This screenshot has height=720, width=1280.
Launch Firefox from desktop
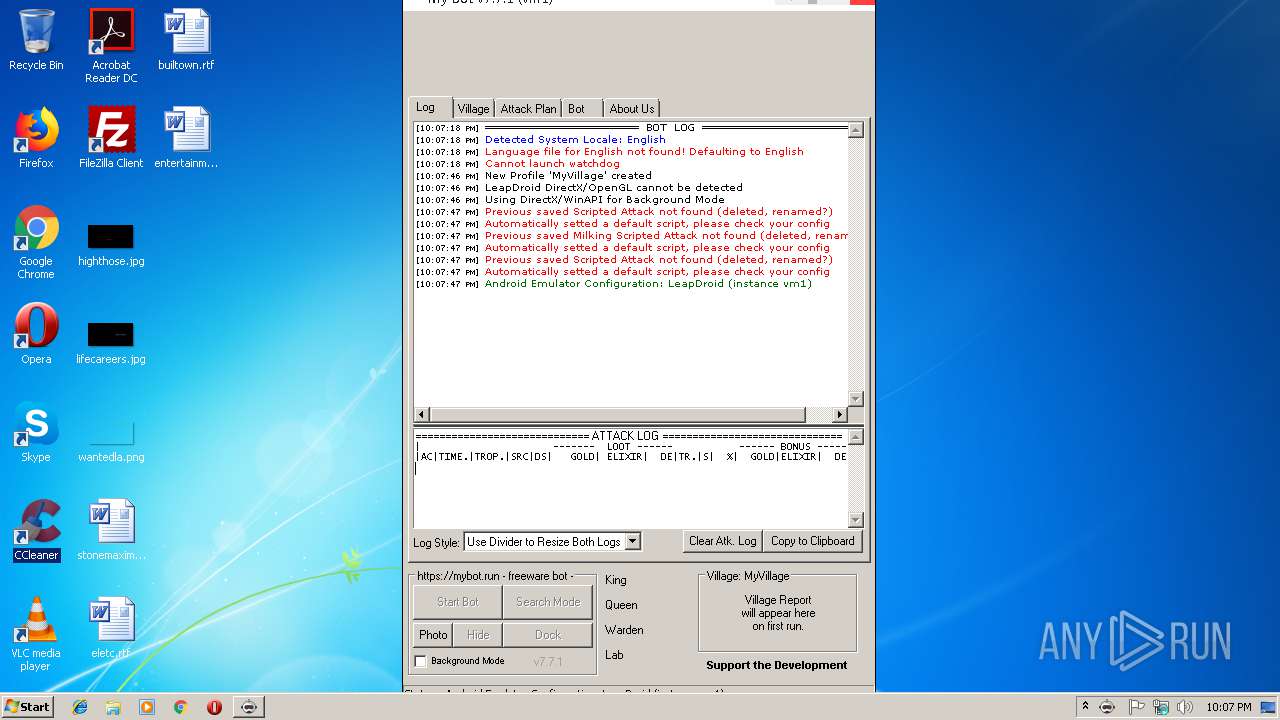coord(36,139)
